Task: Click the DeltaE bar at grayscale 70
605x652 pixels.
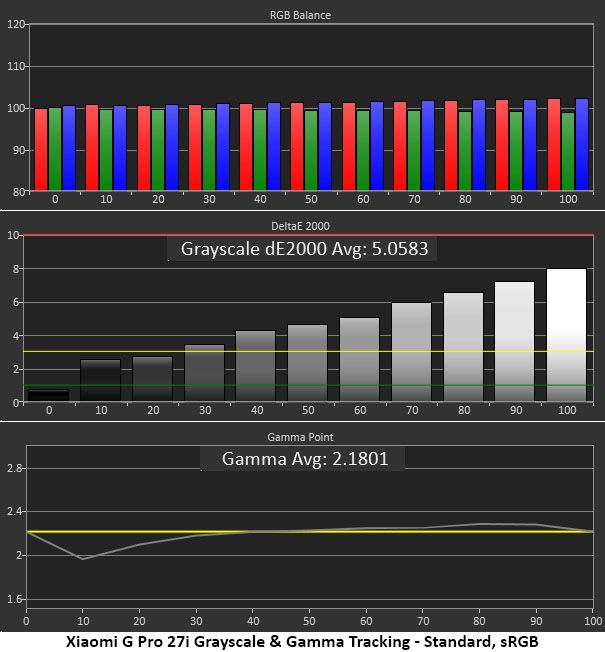Action: (411, 352)
